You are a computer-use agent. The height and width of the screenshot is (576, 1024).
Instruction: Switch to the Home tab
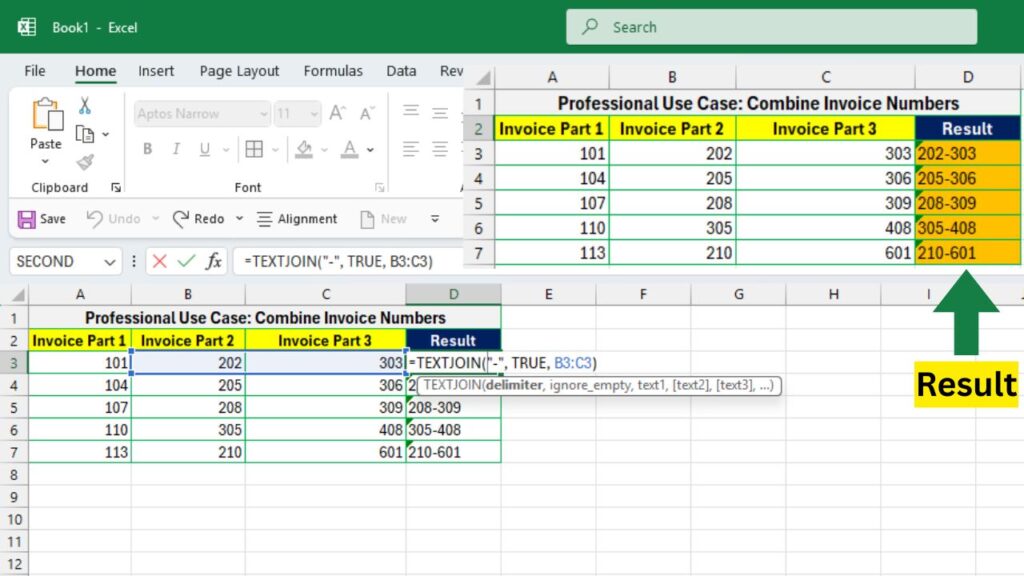(95, 71)
